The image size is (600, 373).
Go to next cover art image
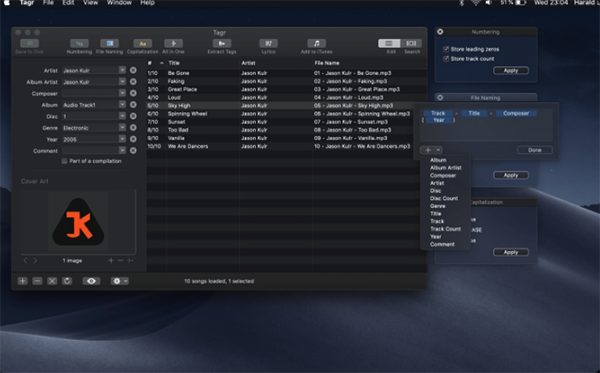pos(35,261)
